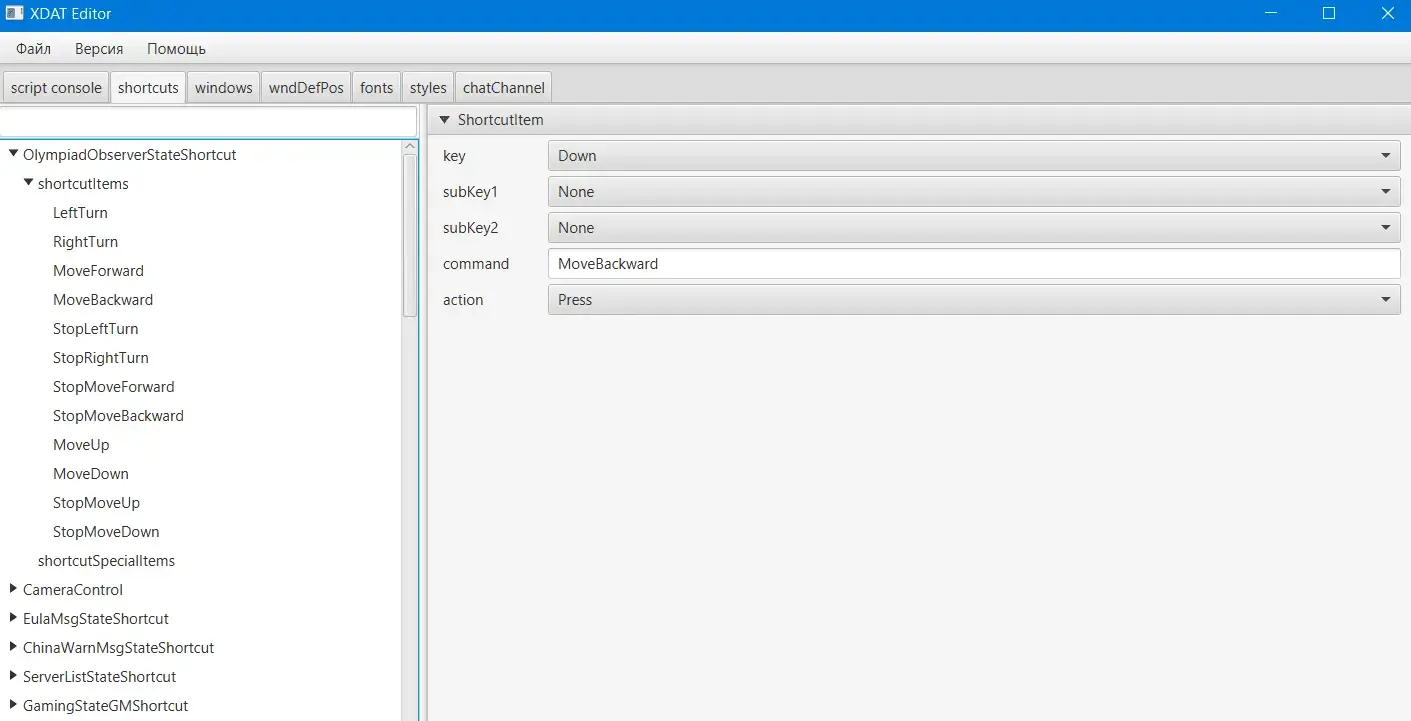This screenshot has height=721, width=1411.
Task: Expand the ChinaWarnMsgStateShortcut node arrow
Action: 13,647
